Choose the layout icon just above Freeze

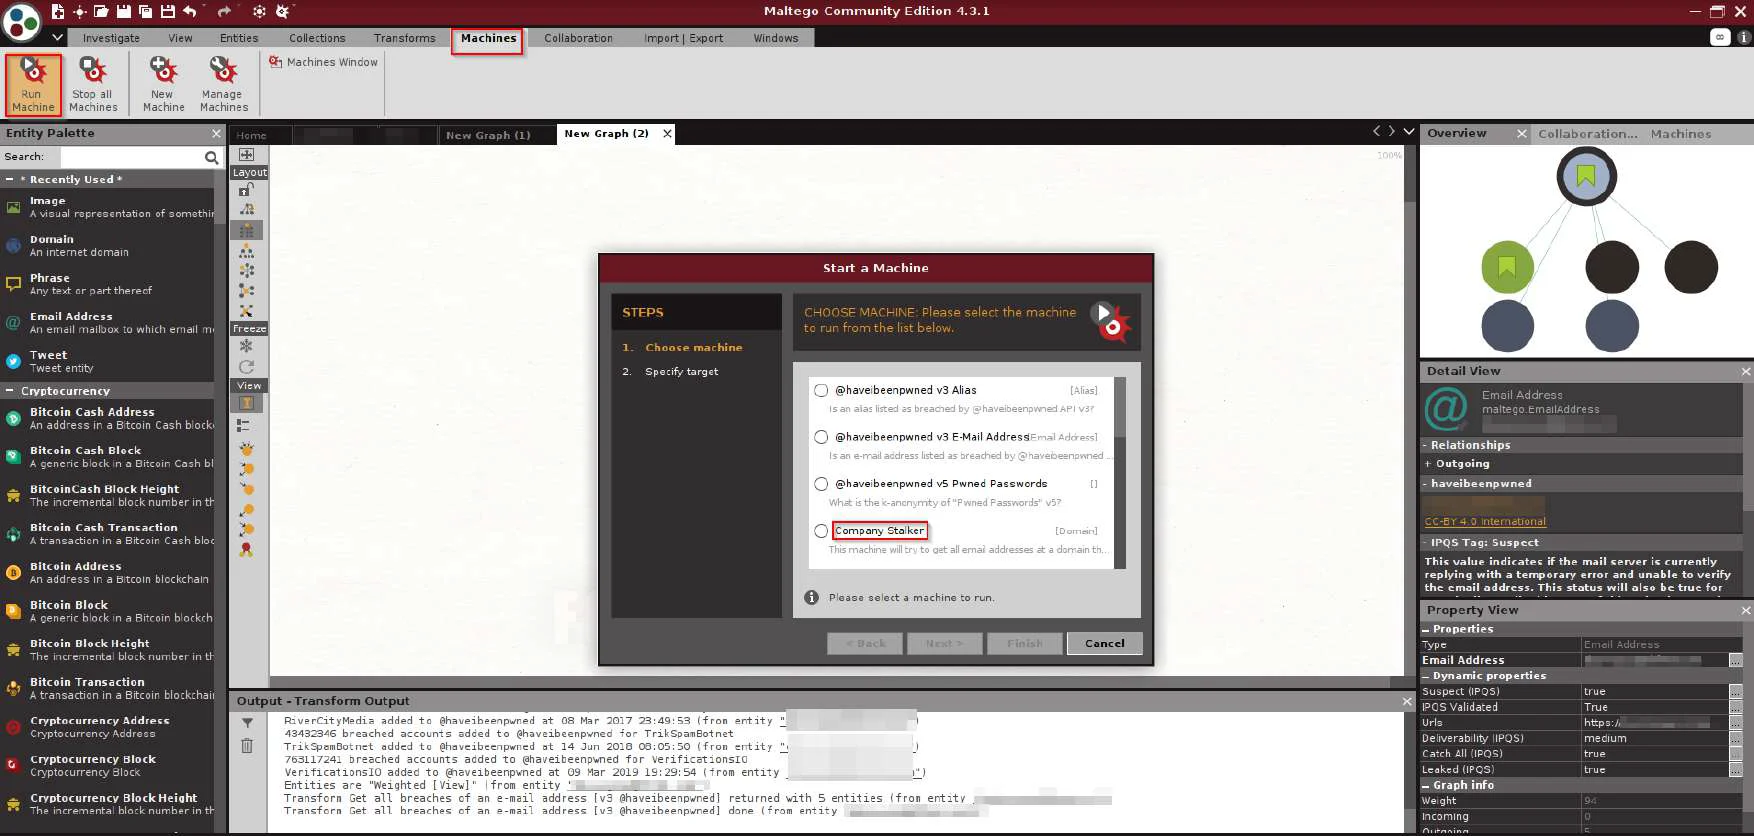click(246, 311)
